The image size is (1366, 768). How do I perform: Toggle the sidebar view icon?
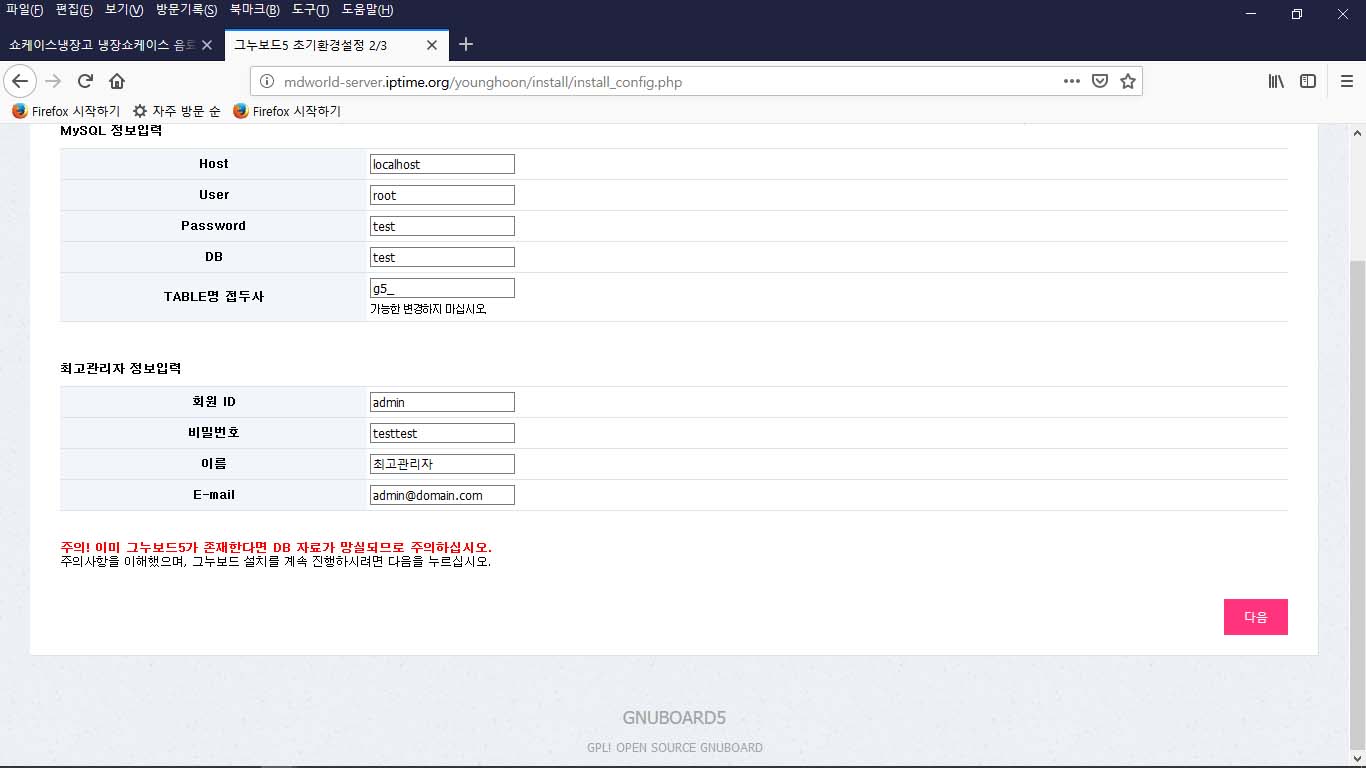[x=1307, y=82]
